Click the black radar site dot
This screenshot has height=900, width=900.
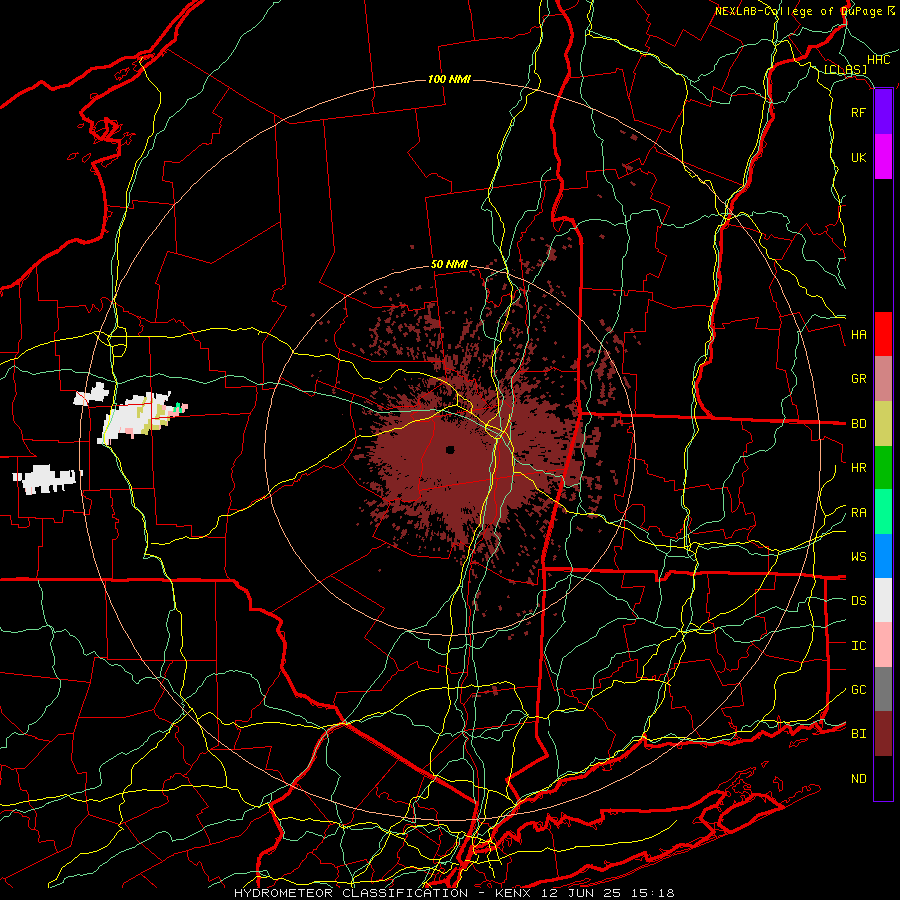point(450,449)
